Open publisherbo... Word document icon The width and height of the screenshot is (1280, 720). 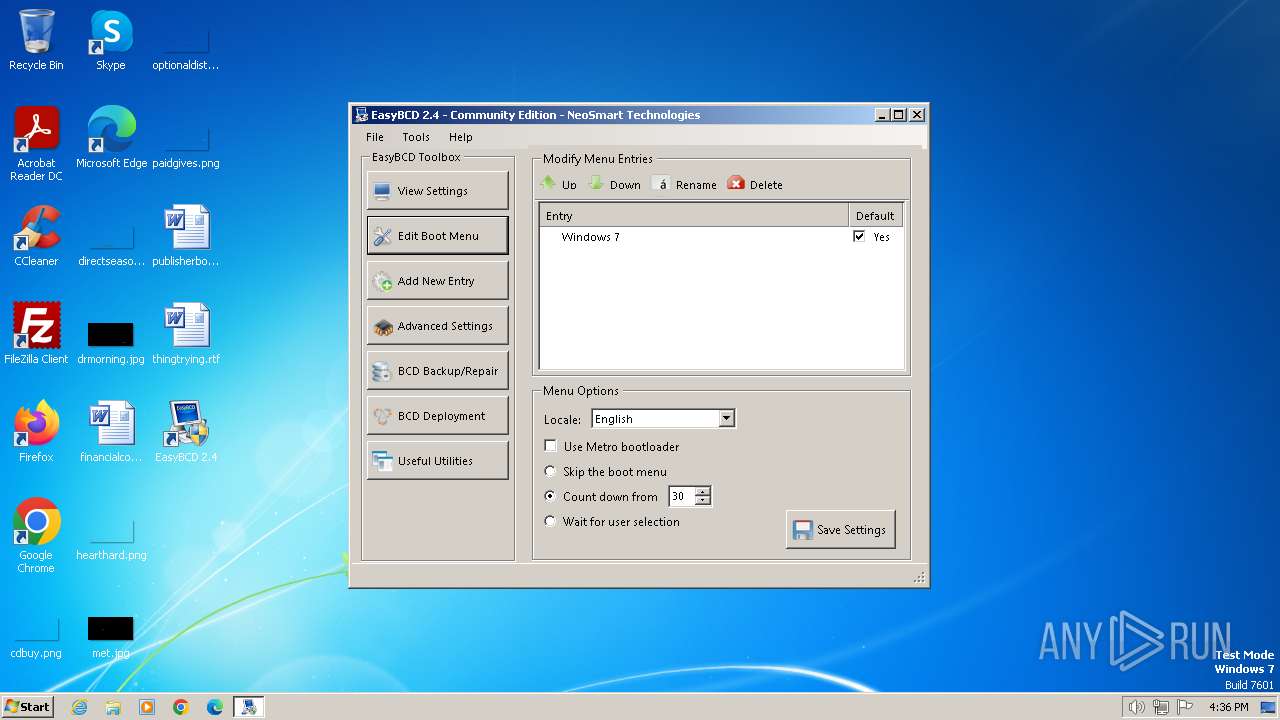[x=186, y=236]
